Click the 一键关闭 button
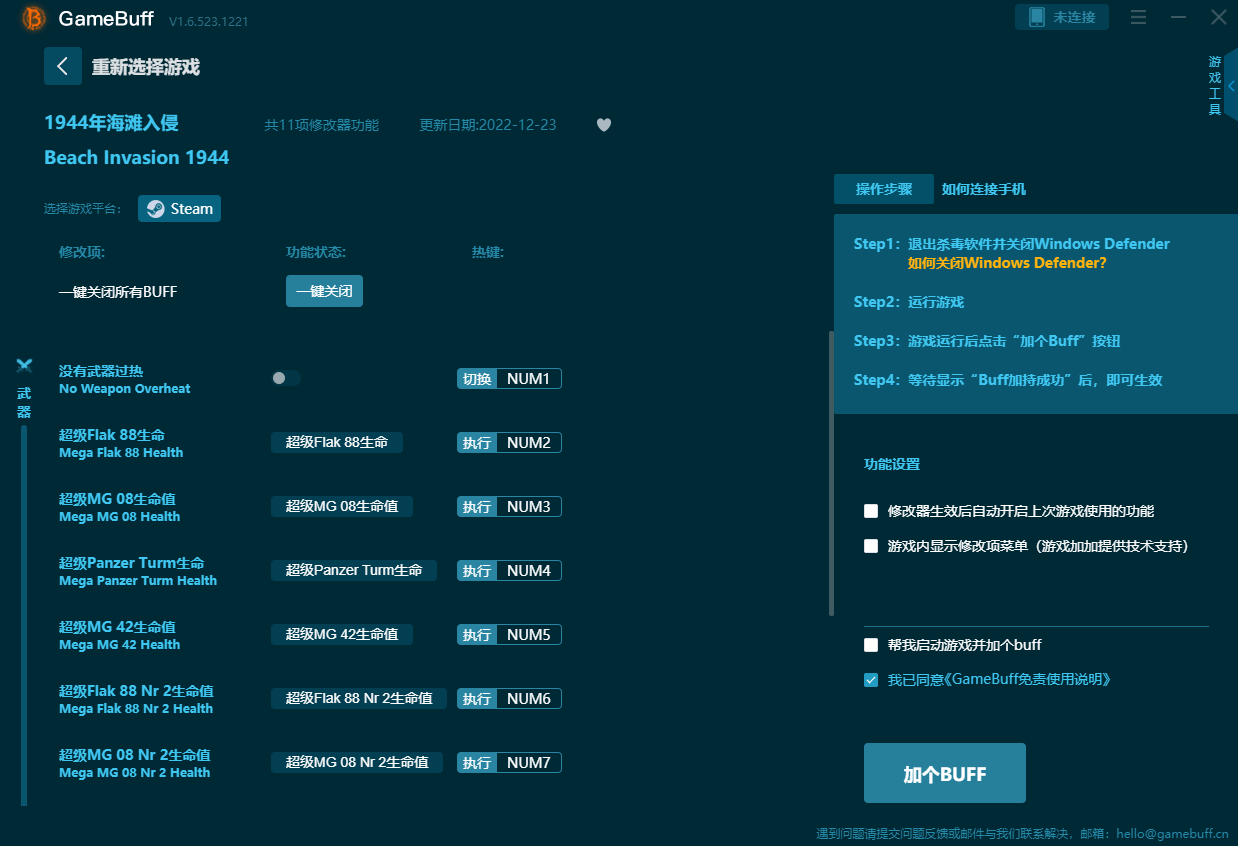This screenshot has height=846, width=1238. click(324, 291)
